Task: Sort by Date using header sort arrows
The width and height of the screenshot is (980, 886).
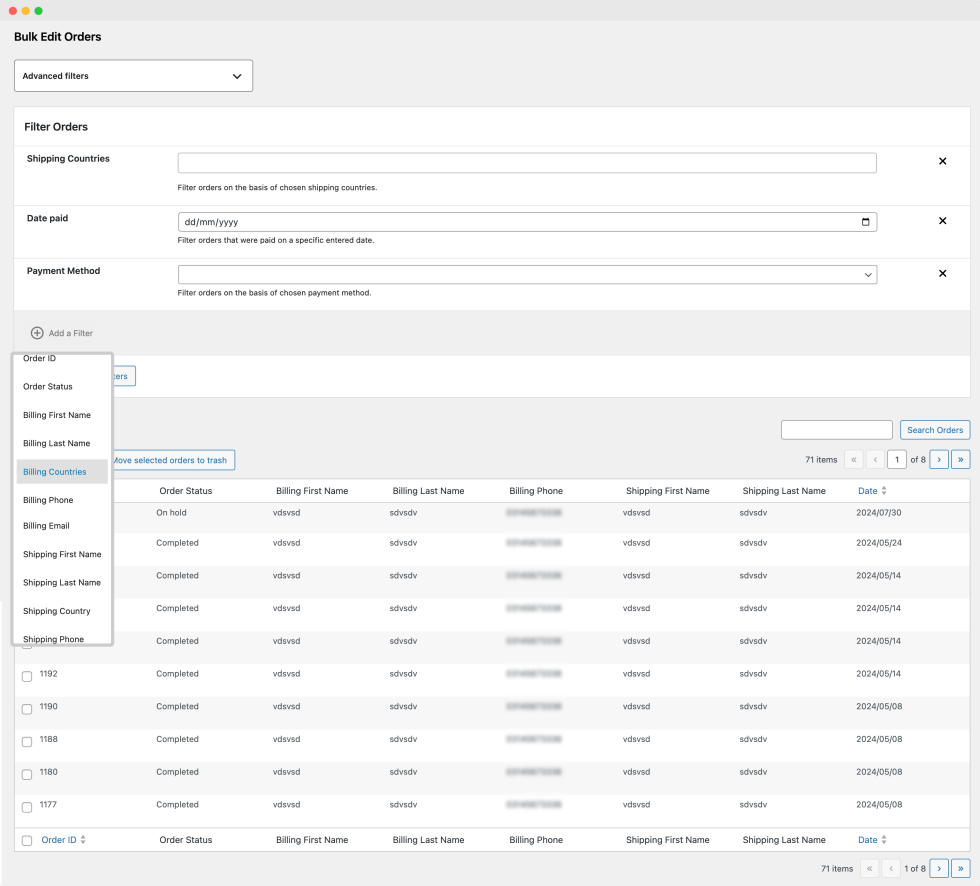Action: [883, 491]
